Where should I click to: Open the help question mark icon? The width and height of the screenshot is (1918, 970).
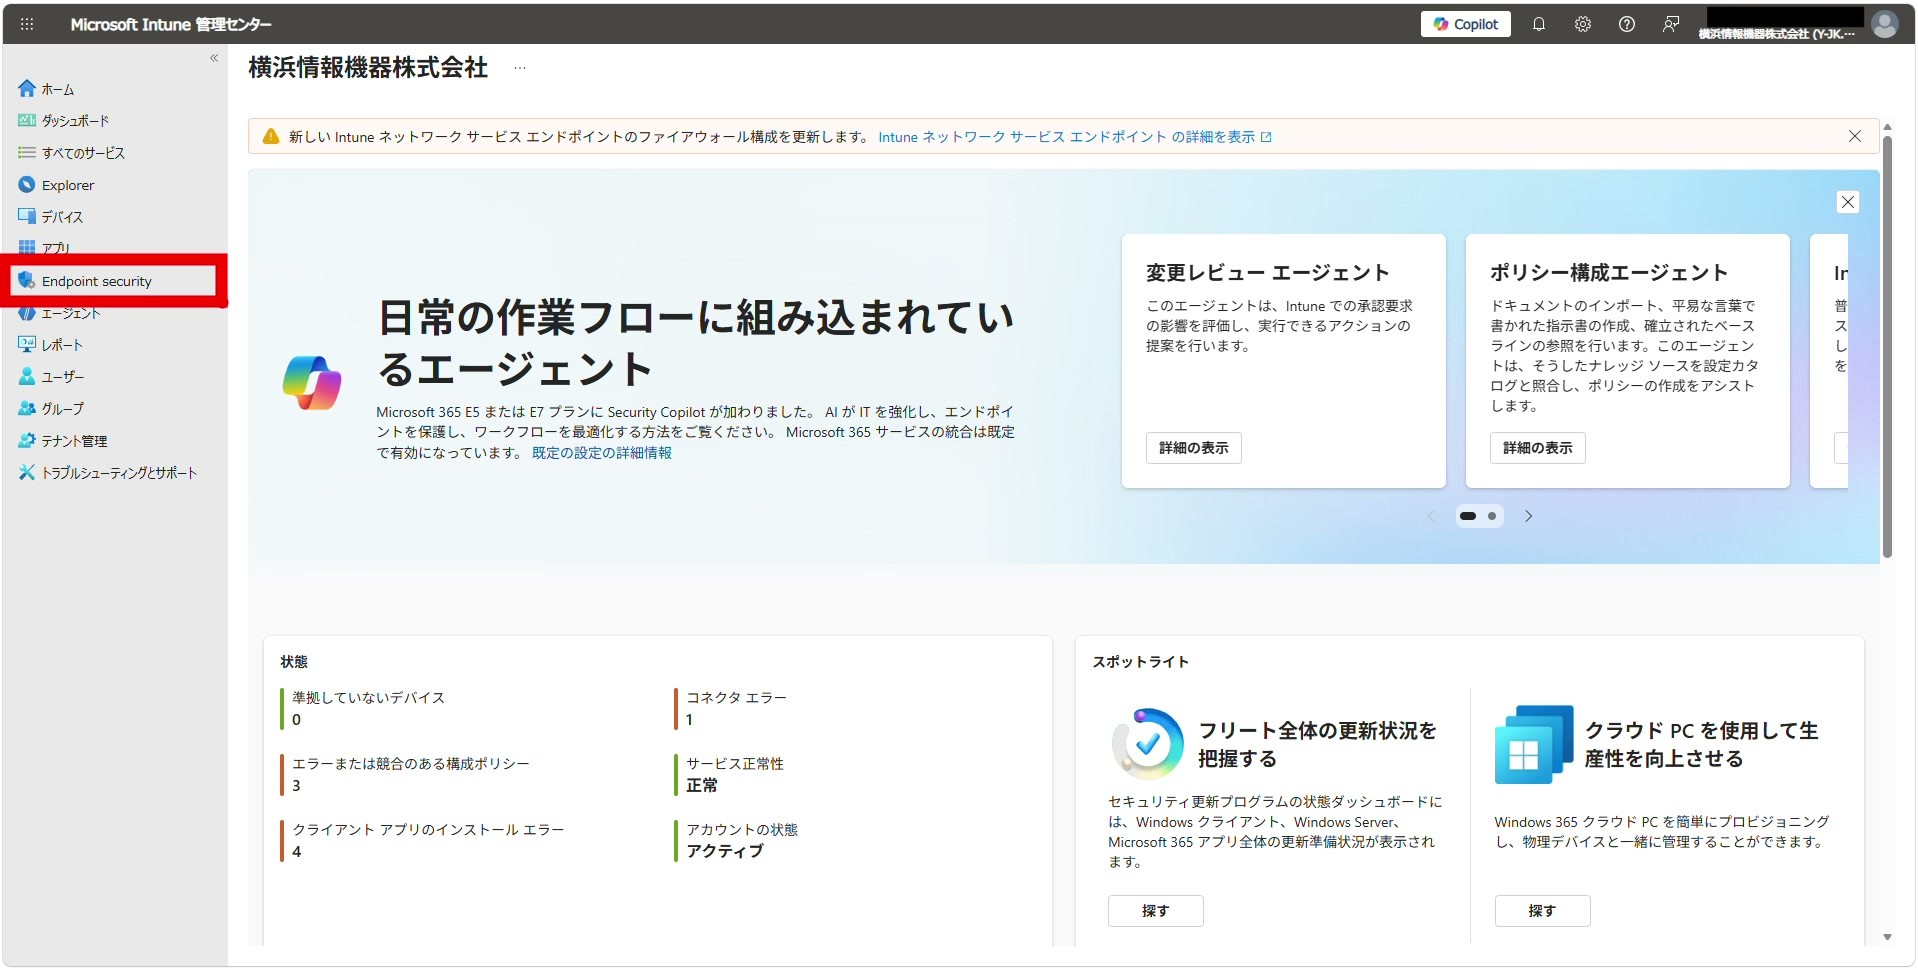pyautogui.click(x=1627, y=24)
